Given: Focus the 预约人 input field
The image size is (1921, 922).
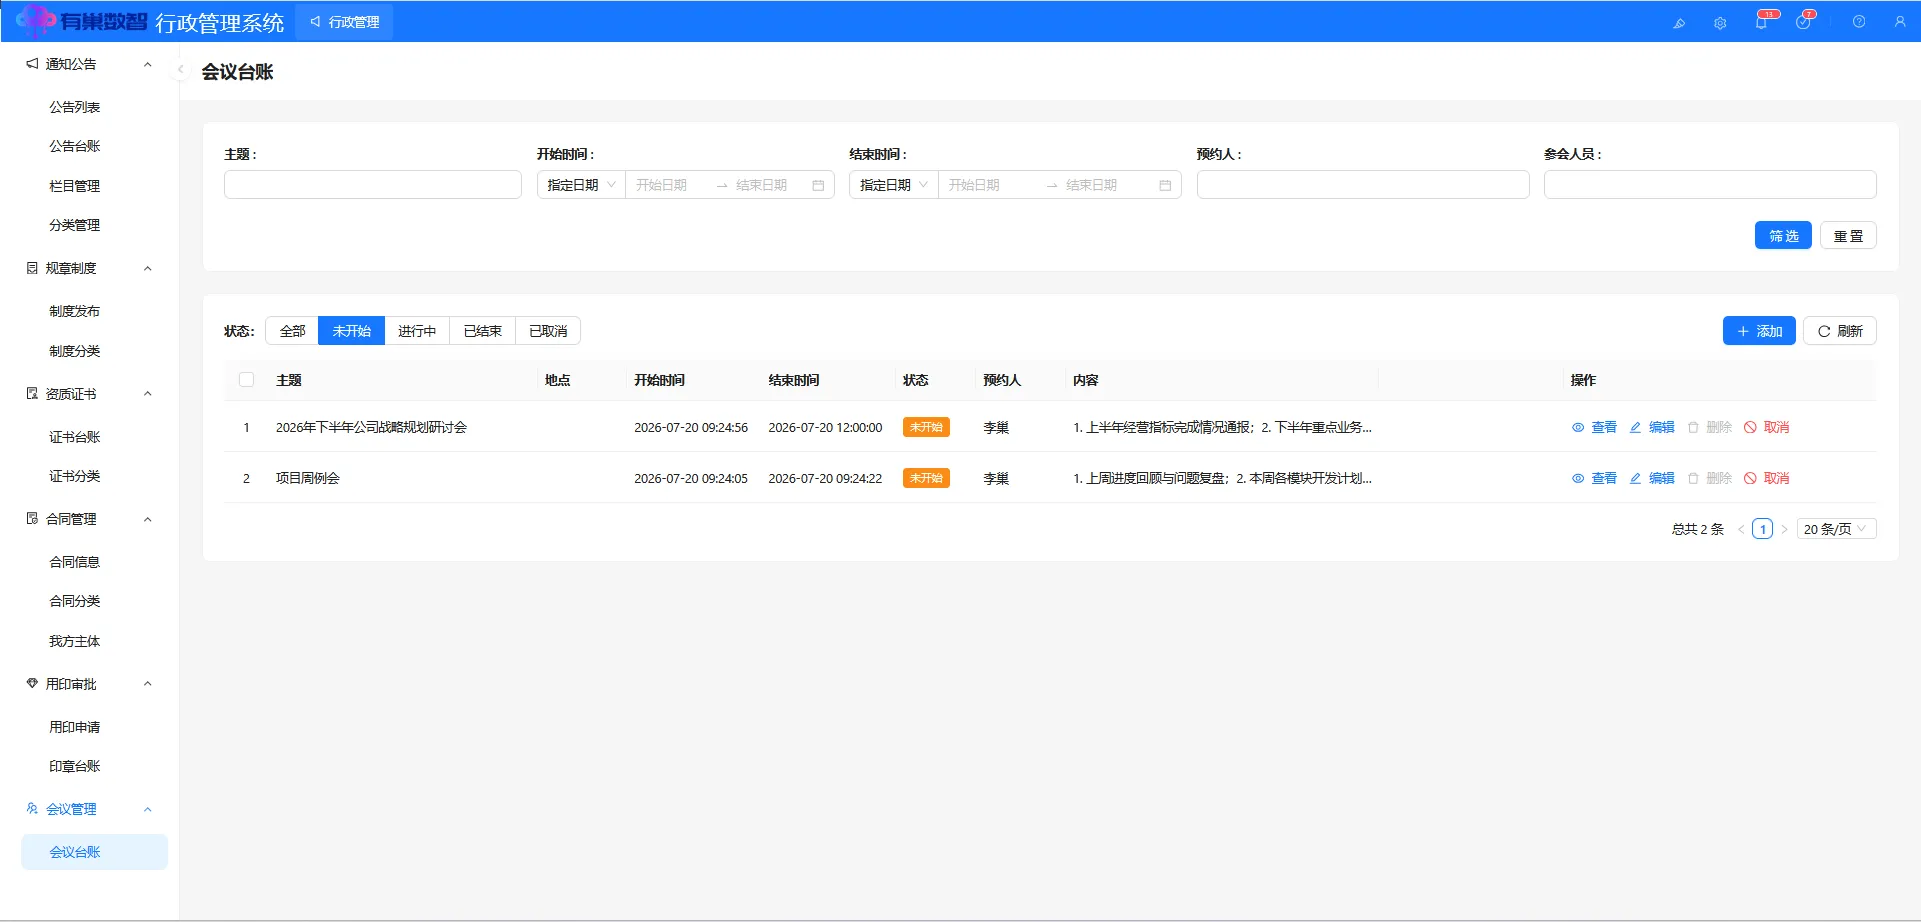Looking at the screenshot, I should coord(1363,185).
